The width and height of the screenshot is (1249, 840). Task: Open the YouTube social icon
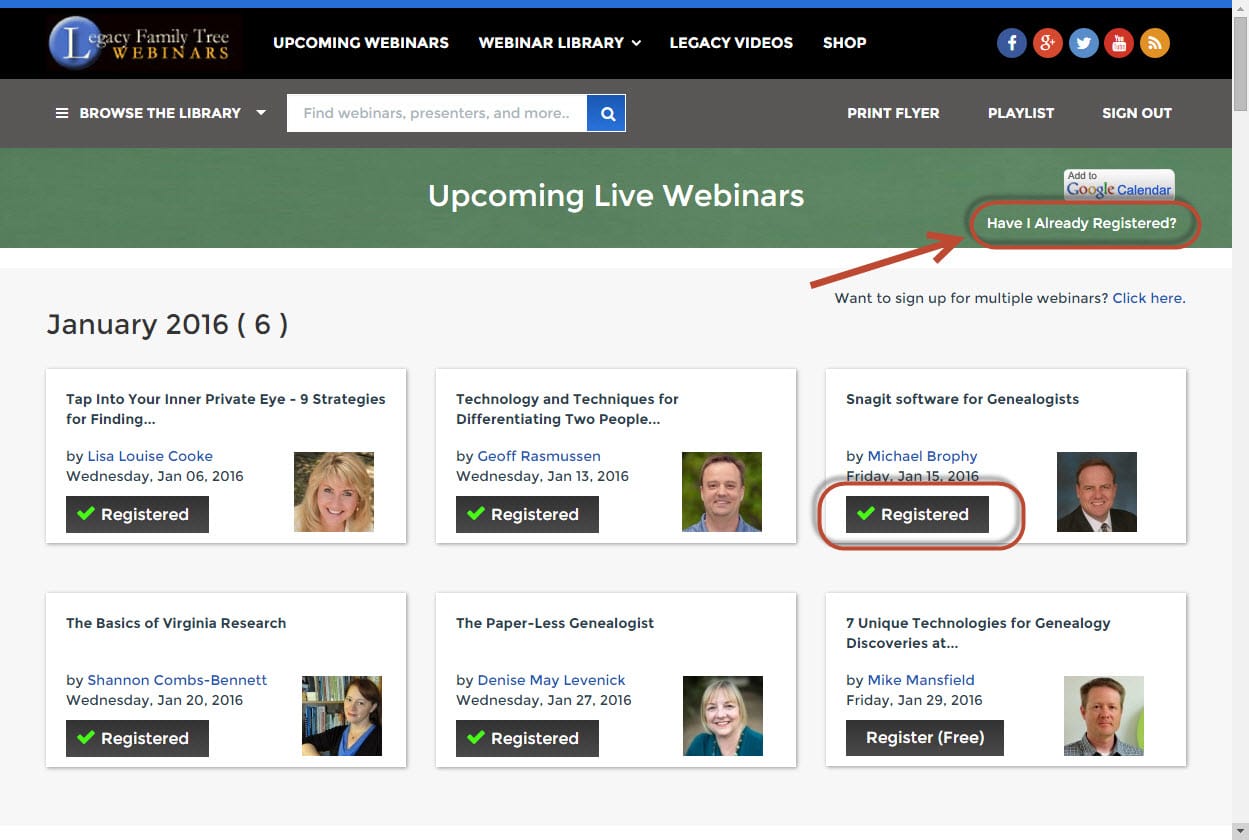click(1119, 43)
